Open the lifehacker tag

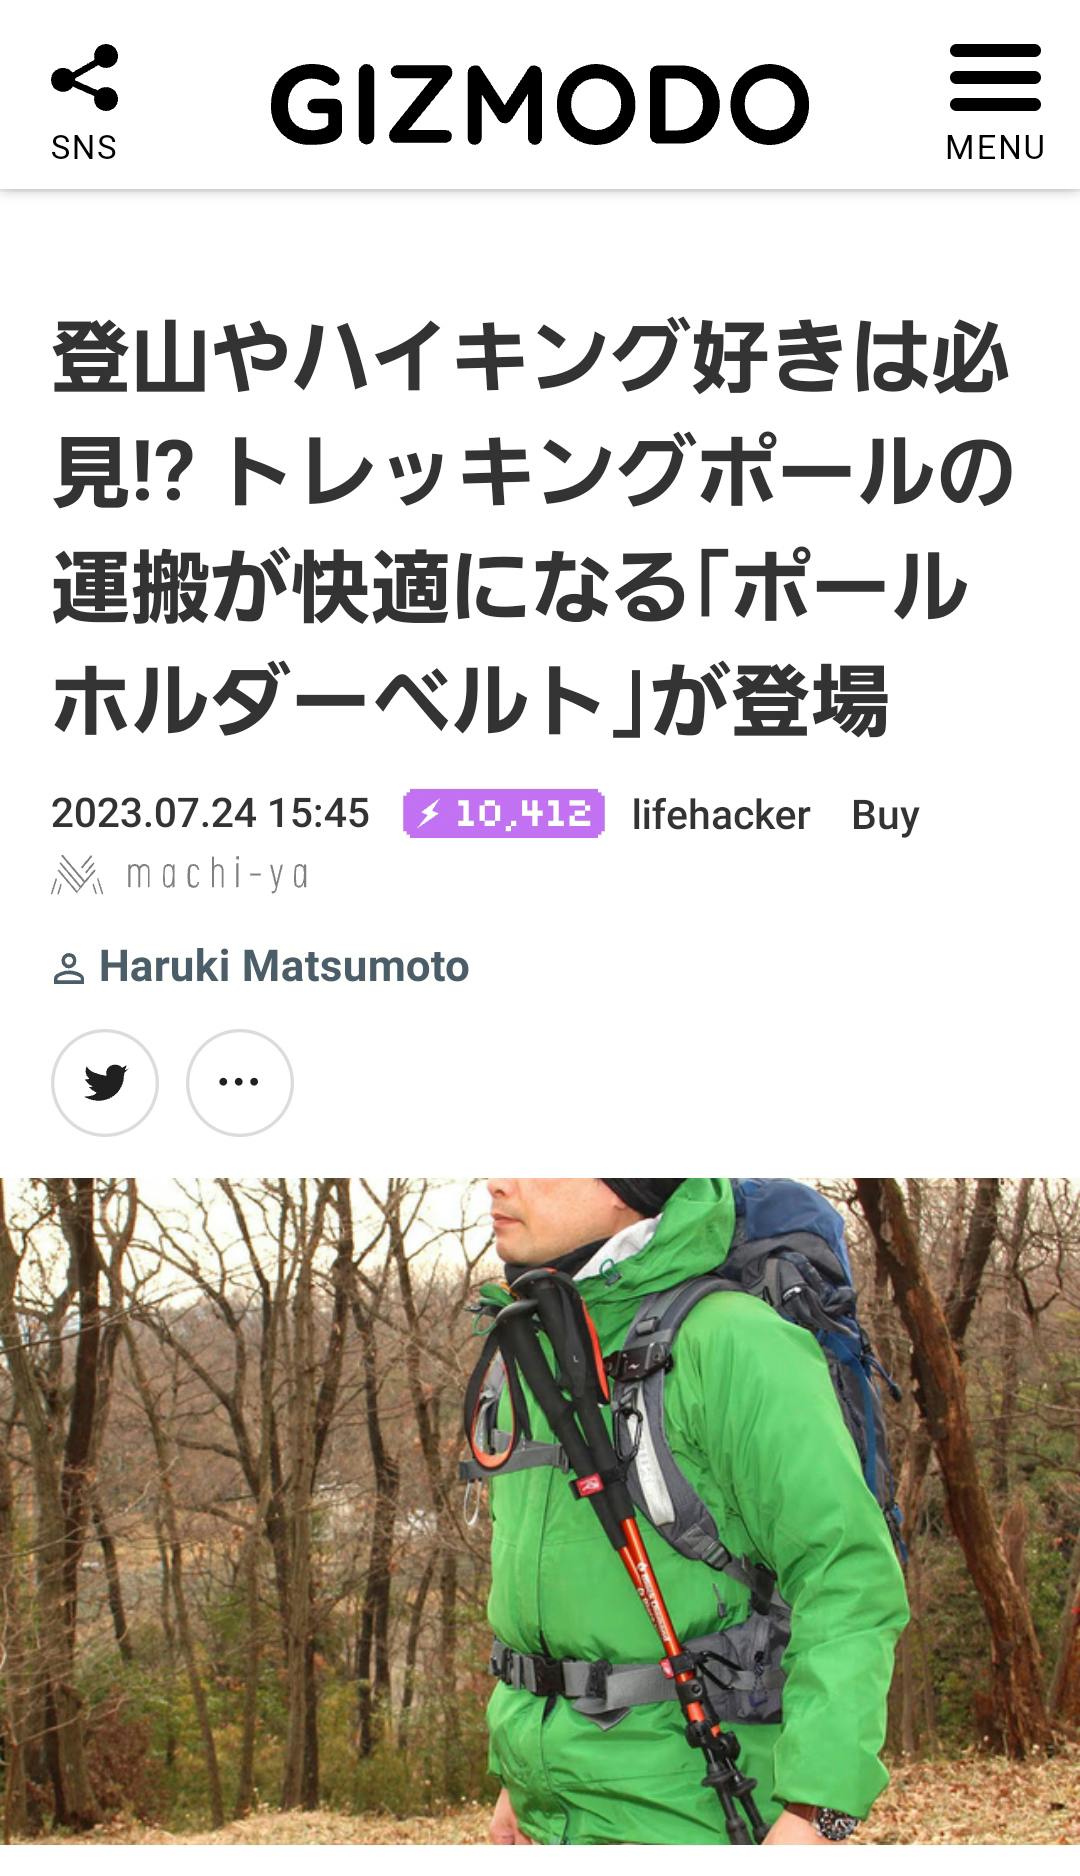click(x=720, y=815)
